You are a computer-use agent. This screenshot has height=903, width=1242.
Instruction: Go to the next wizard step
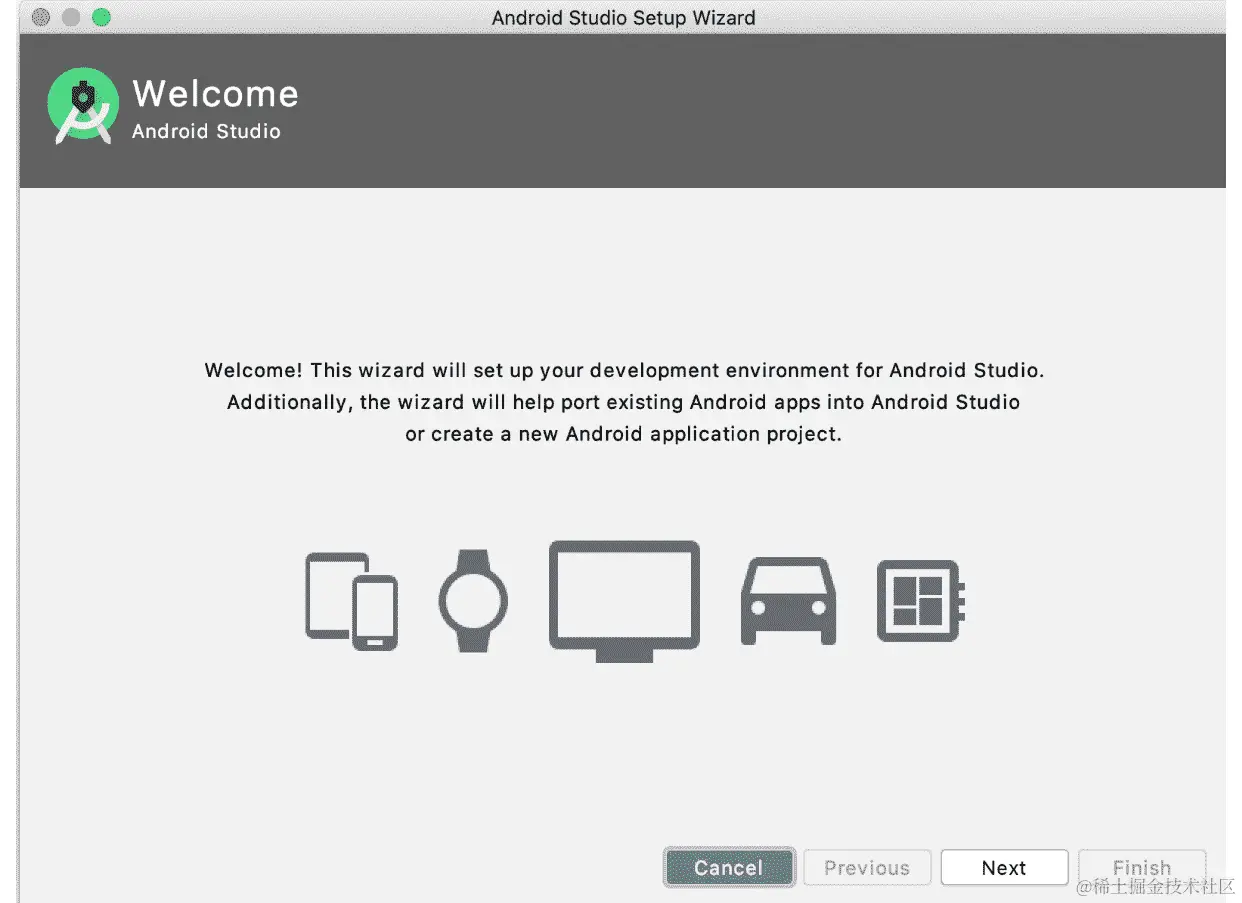pos(1004,868)
